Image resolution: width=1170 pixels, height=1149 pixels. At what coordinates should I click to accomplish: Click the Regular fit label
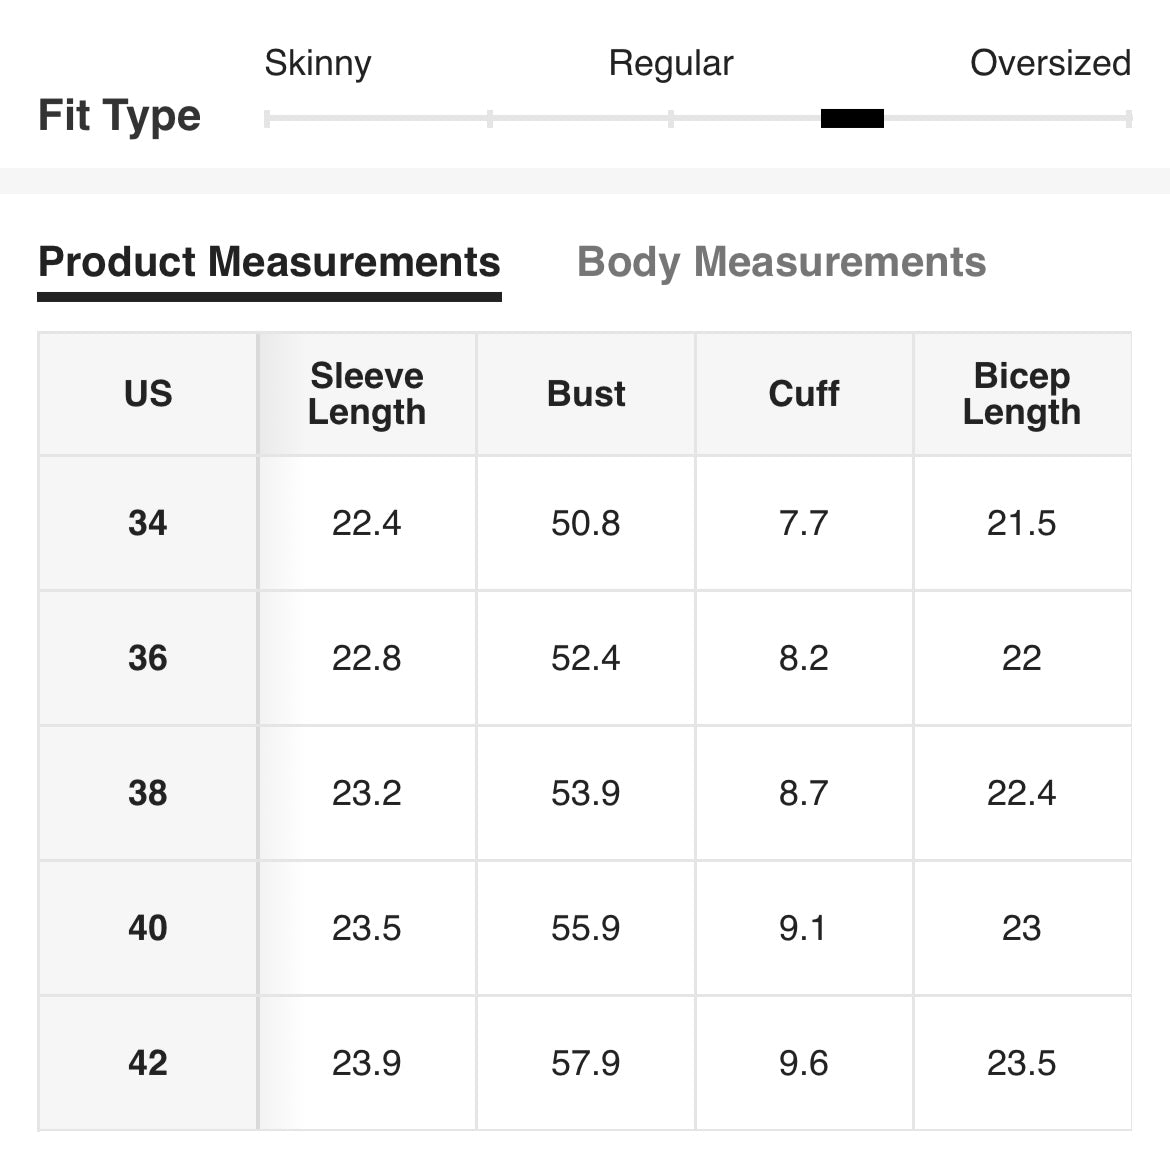[x=671, y=63]
